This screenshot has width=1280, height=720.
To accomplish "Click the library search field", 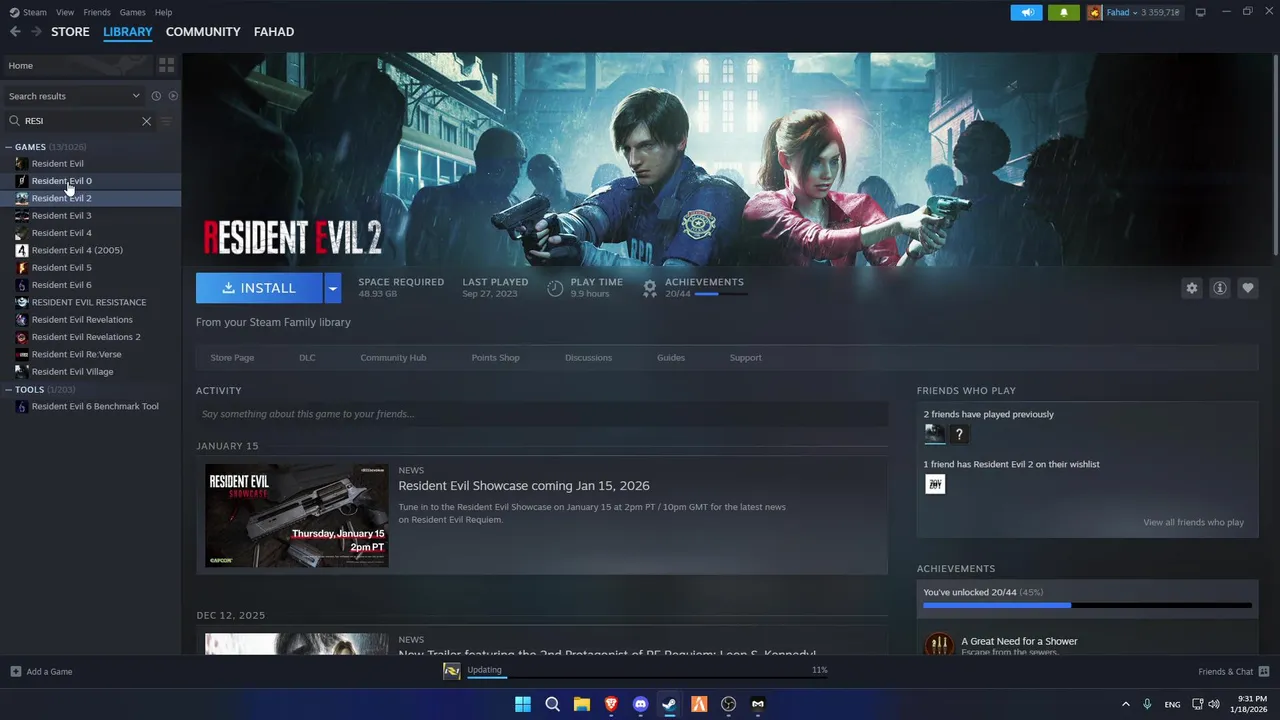I will pyautogui.click(x=80, y=121).
